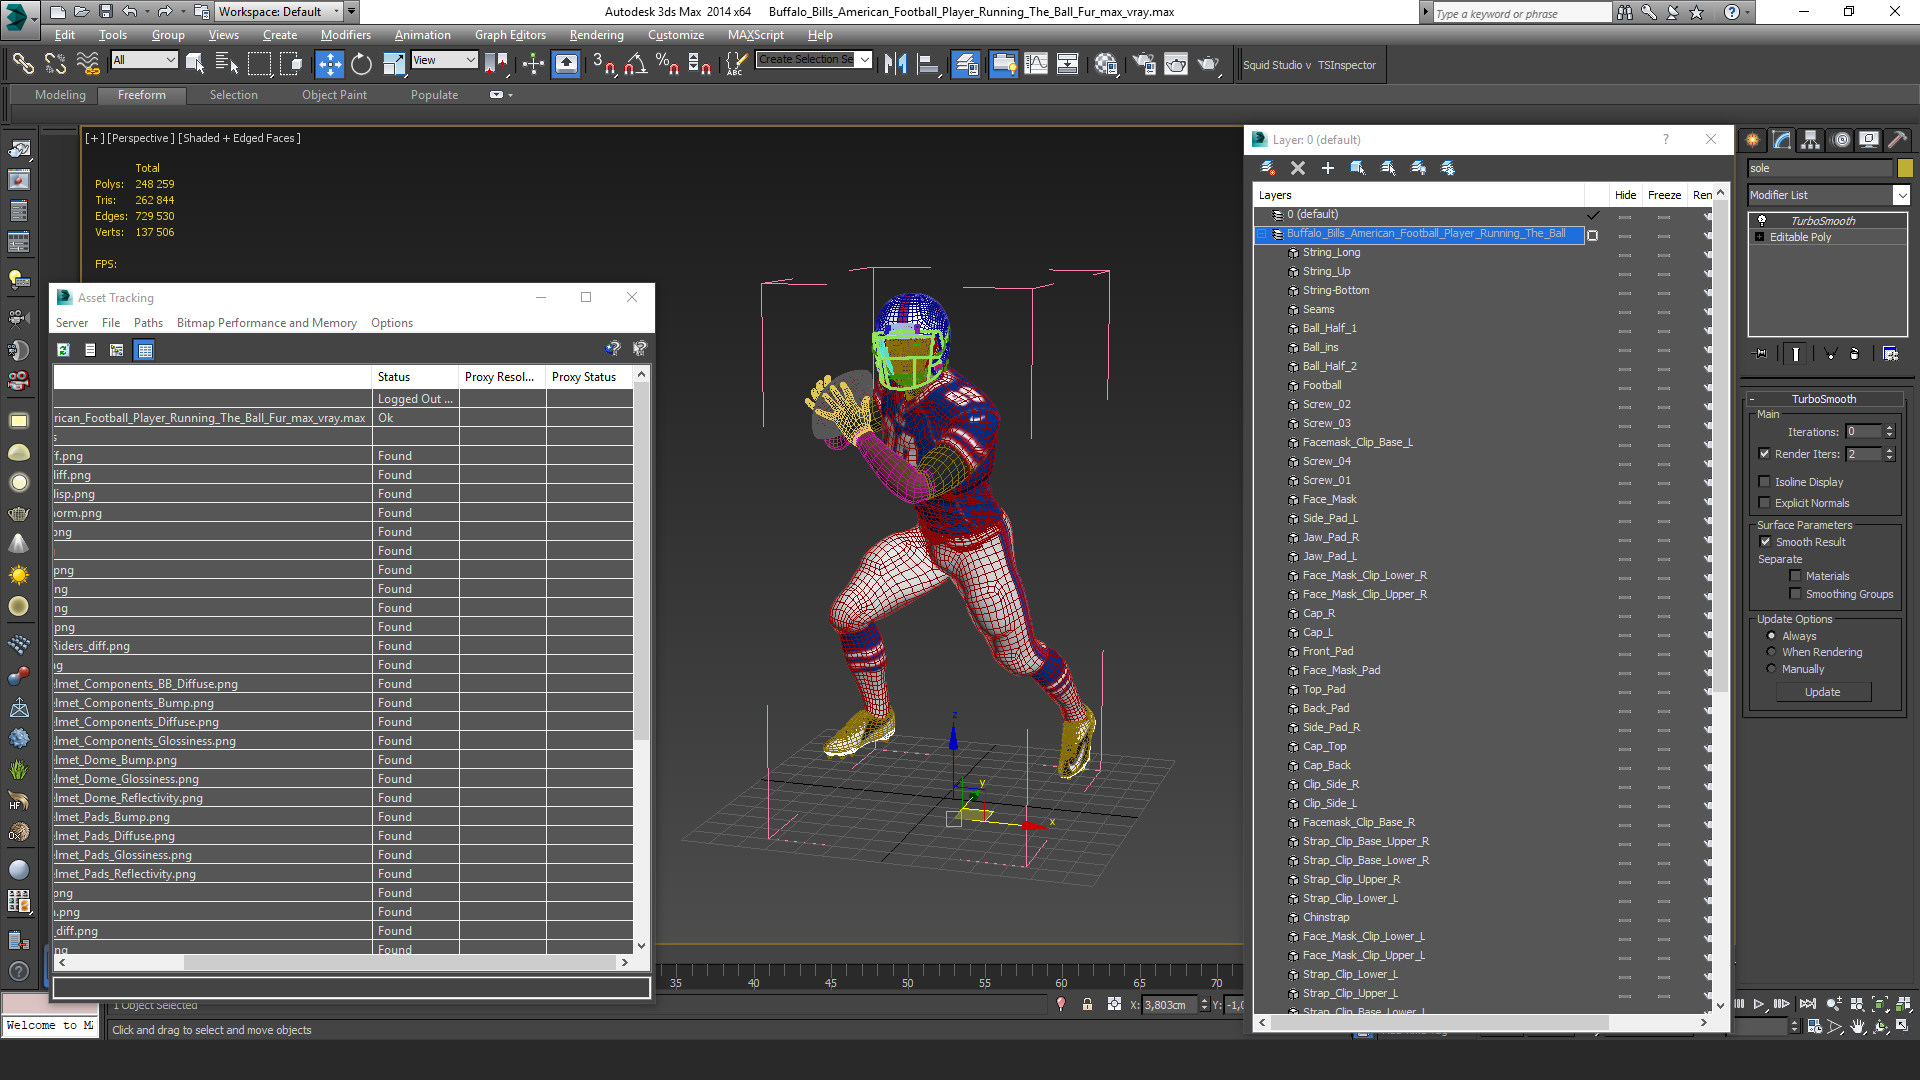This screenshot has height=1080, width=1920.
Task: Create new layer icon in Layer dialog
Action: click(1268, 168)
